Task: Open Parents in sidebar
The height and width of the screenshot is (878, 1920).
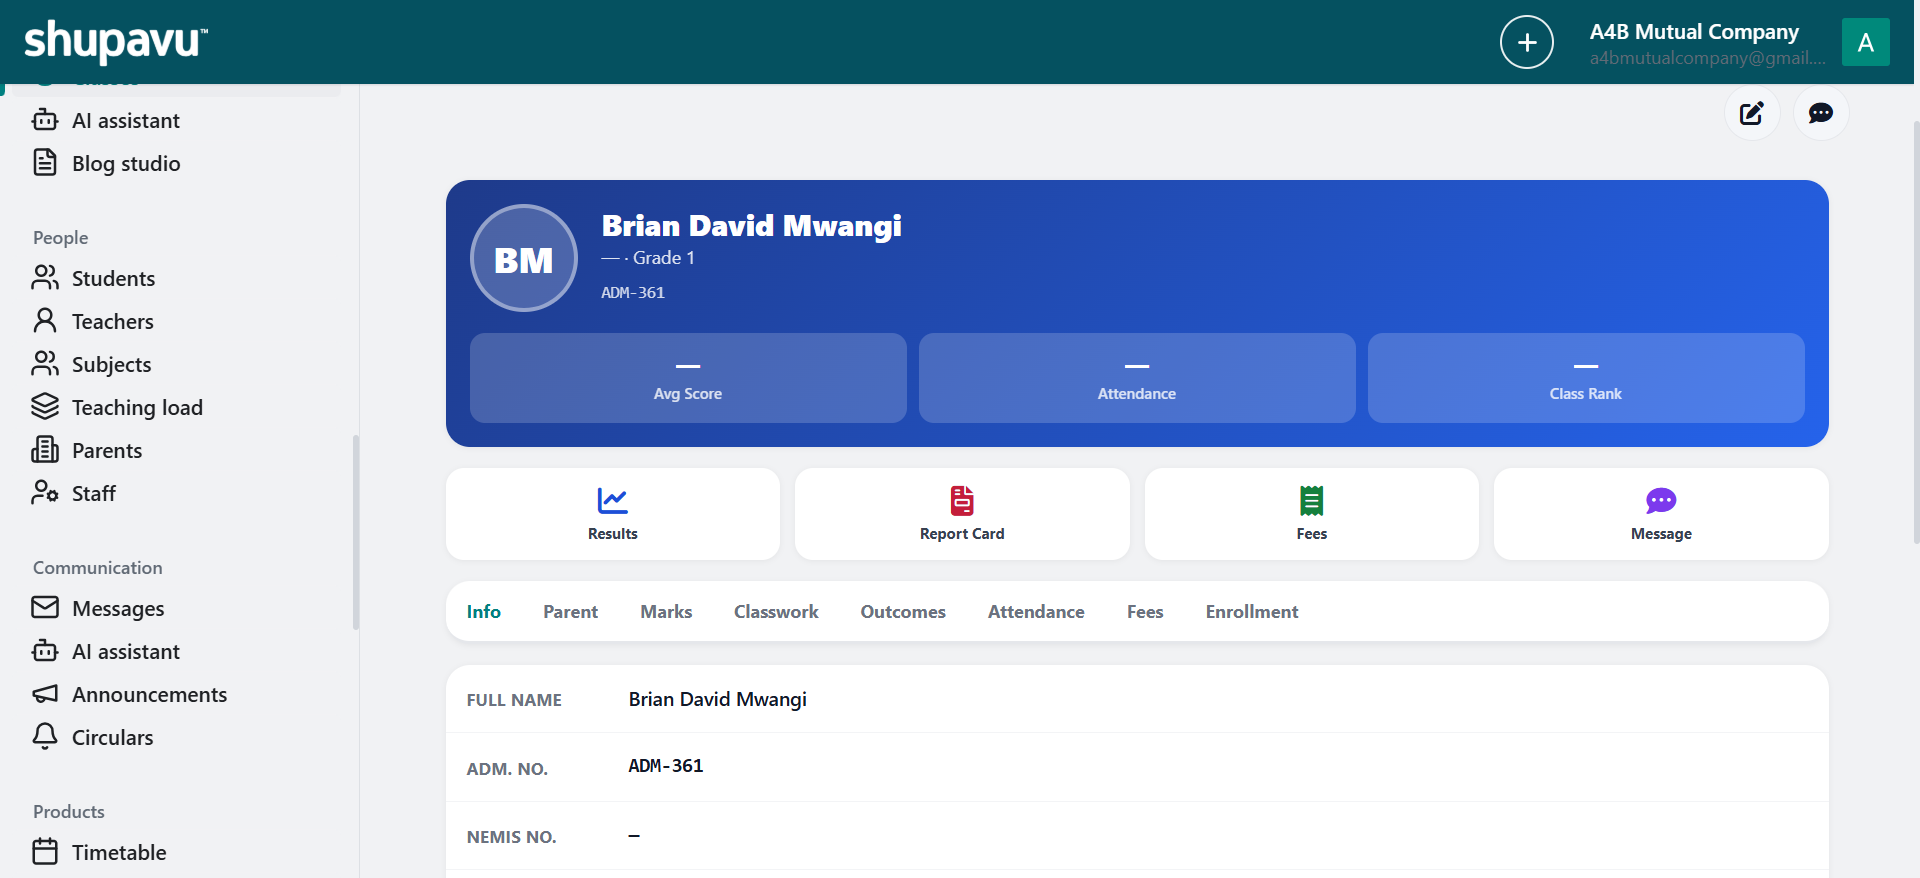Action: [87, 451]
